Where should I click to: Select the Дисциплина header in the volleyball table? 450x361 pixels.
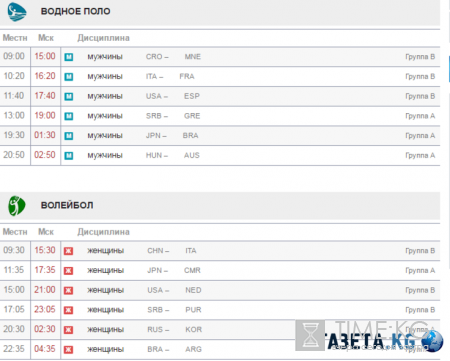103,232
